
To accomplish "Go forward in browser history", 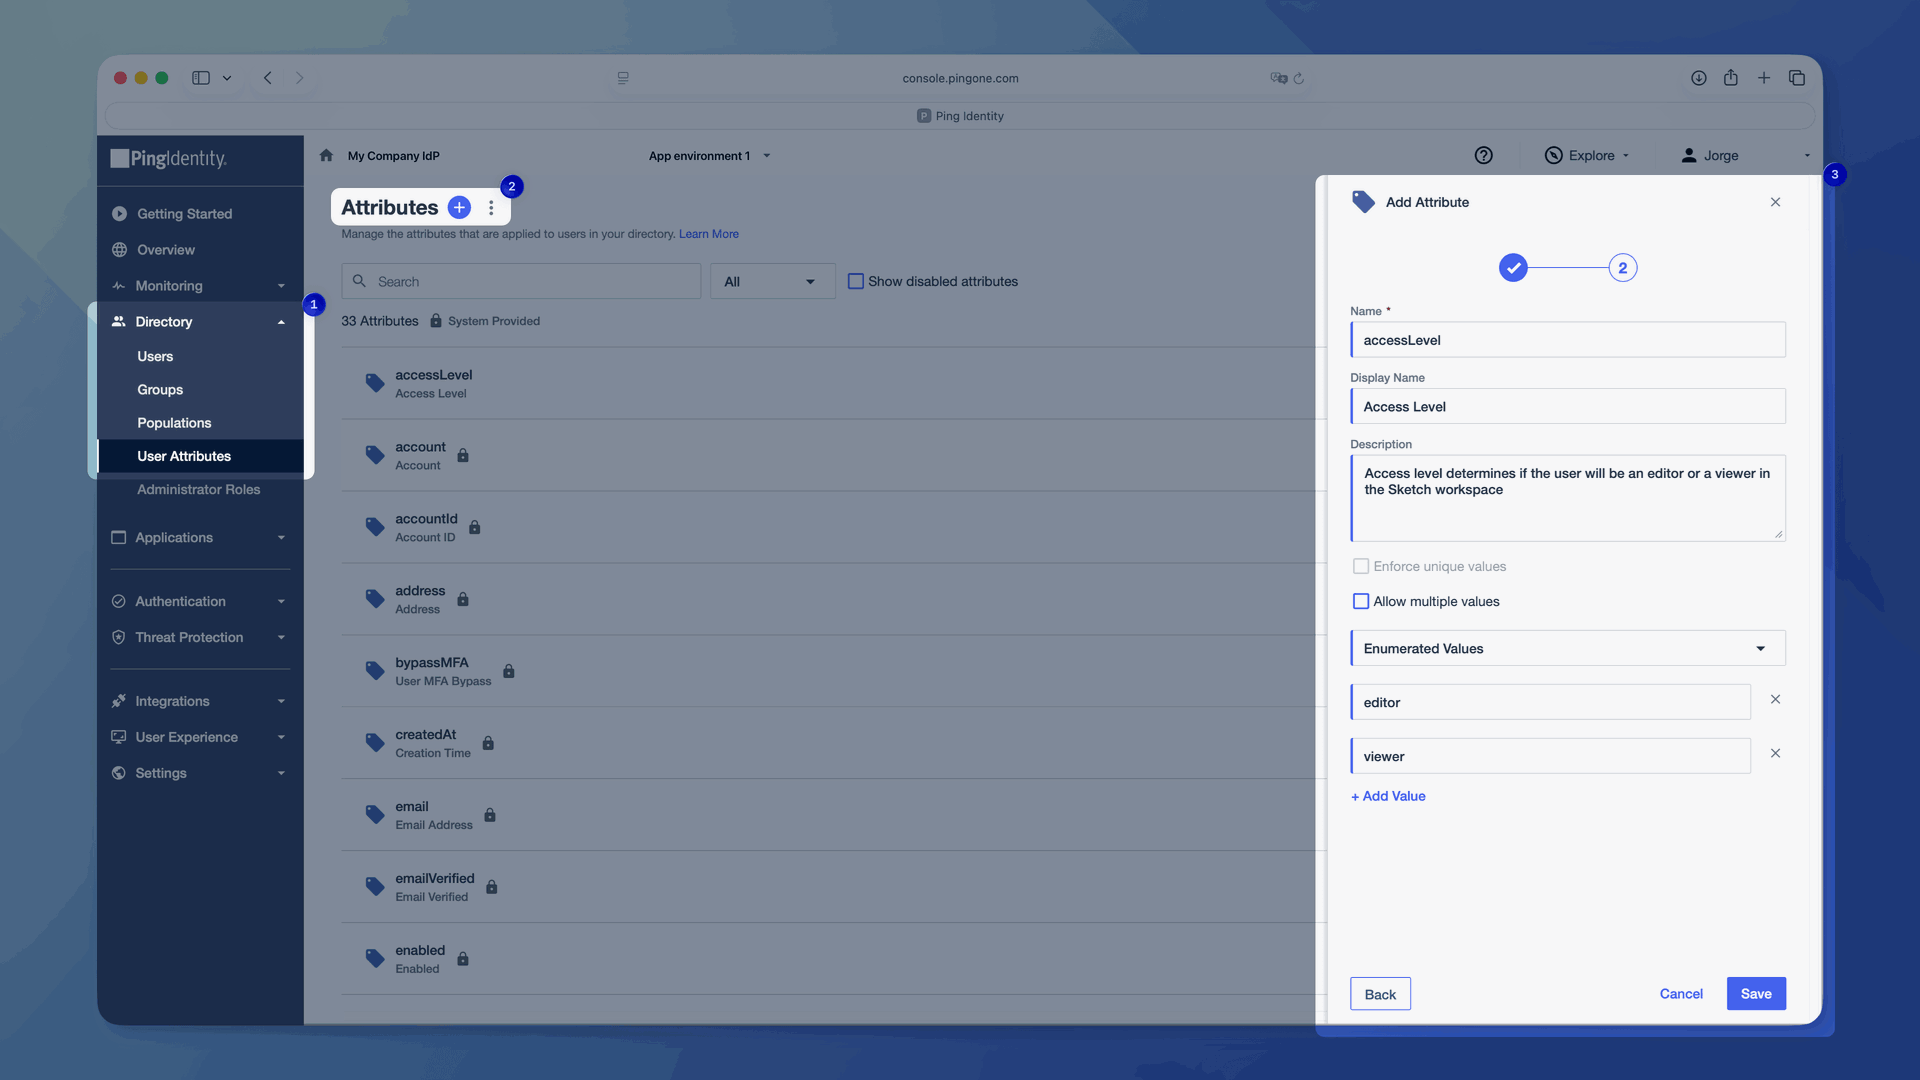I will [x=299, y=78].
